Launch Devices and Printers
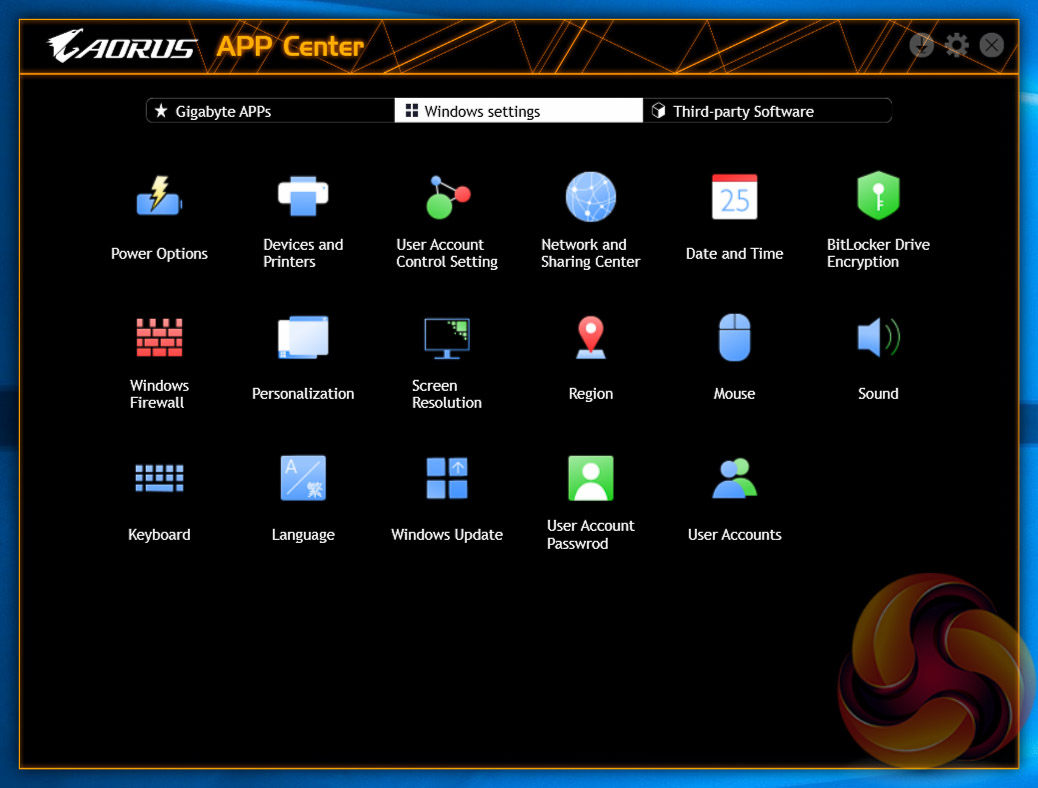The width and height of the screenshot is (1038, 788). [303, 197]
